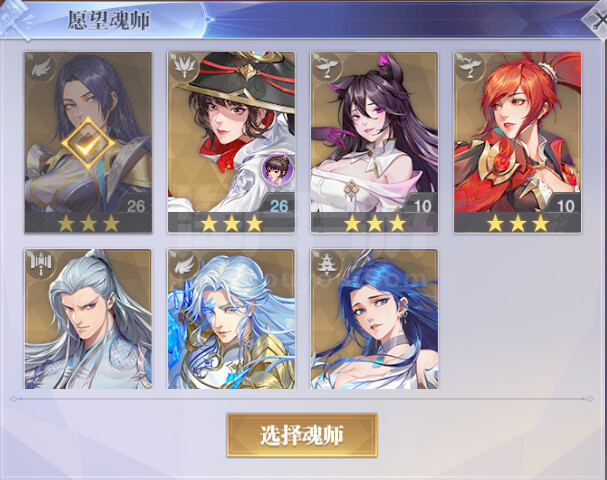Click the 愿望魂师 title header
The image size is (607, 480).
point(108,20)
